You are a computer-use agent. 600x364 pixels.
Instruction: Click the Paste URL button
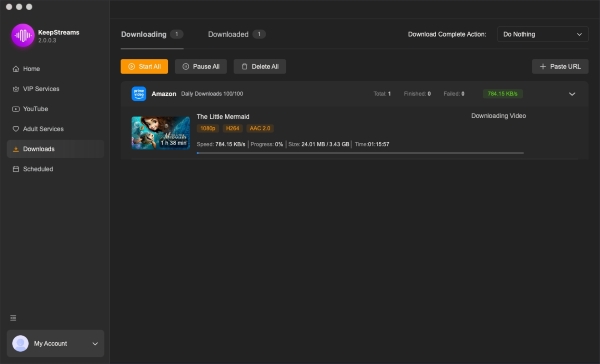coord(560,67)
